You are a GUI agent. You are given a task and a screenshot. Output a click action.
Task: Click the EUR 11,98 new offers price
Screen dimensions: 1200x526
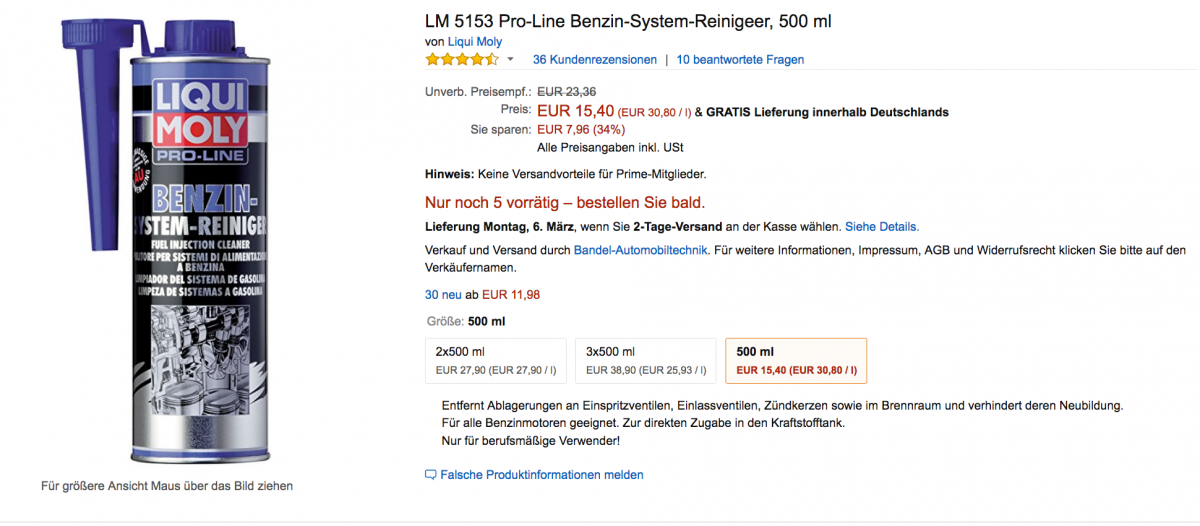[x=511, y=295]
